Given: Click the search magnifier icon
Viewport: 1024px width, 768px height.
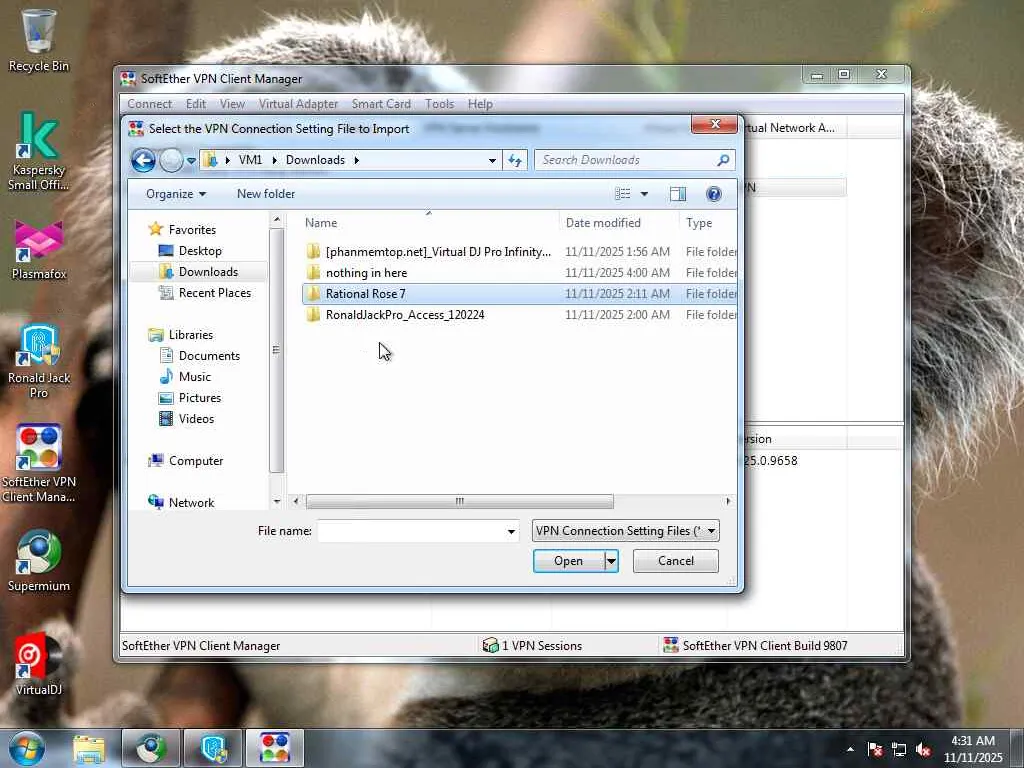Looking at the screenshot, I should point(723,160).
